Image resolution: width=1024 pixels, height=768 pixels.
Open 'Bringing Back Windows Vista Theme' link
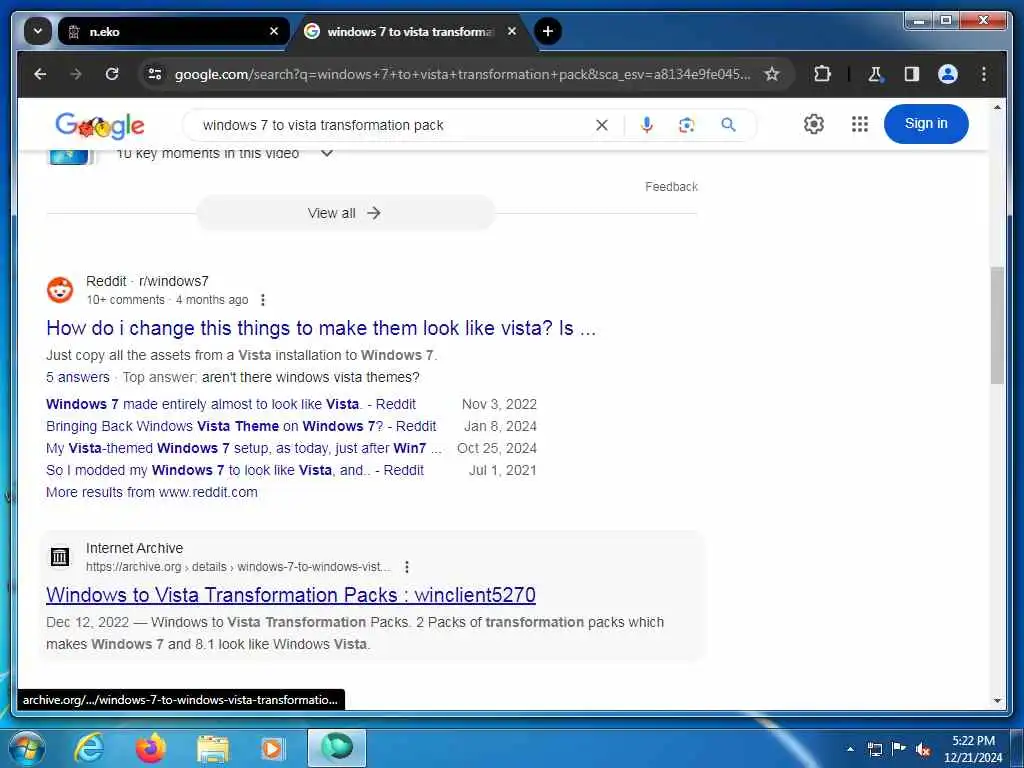click(241, 426)
